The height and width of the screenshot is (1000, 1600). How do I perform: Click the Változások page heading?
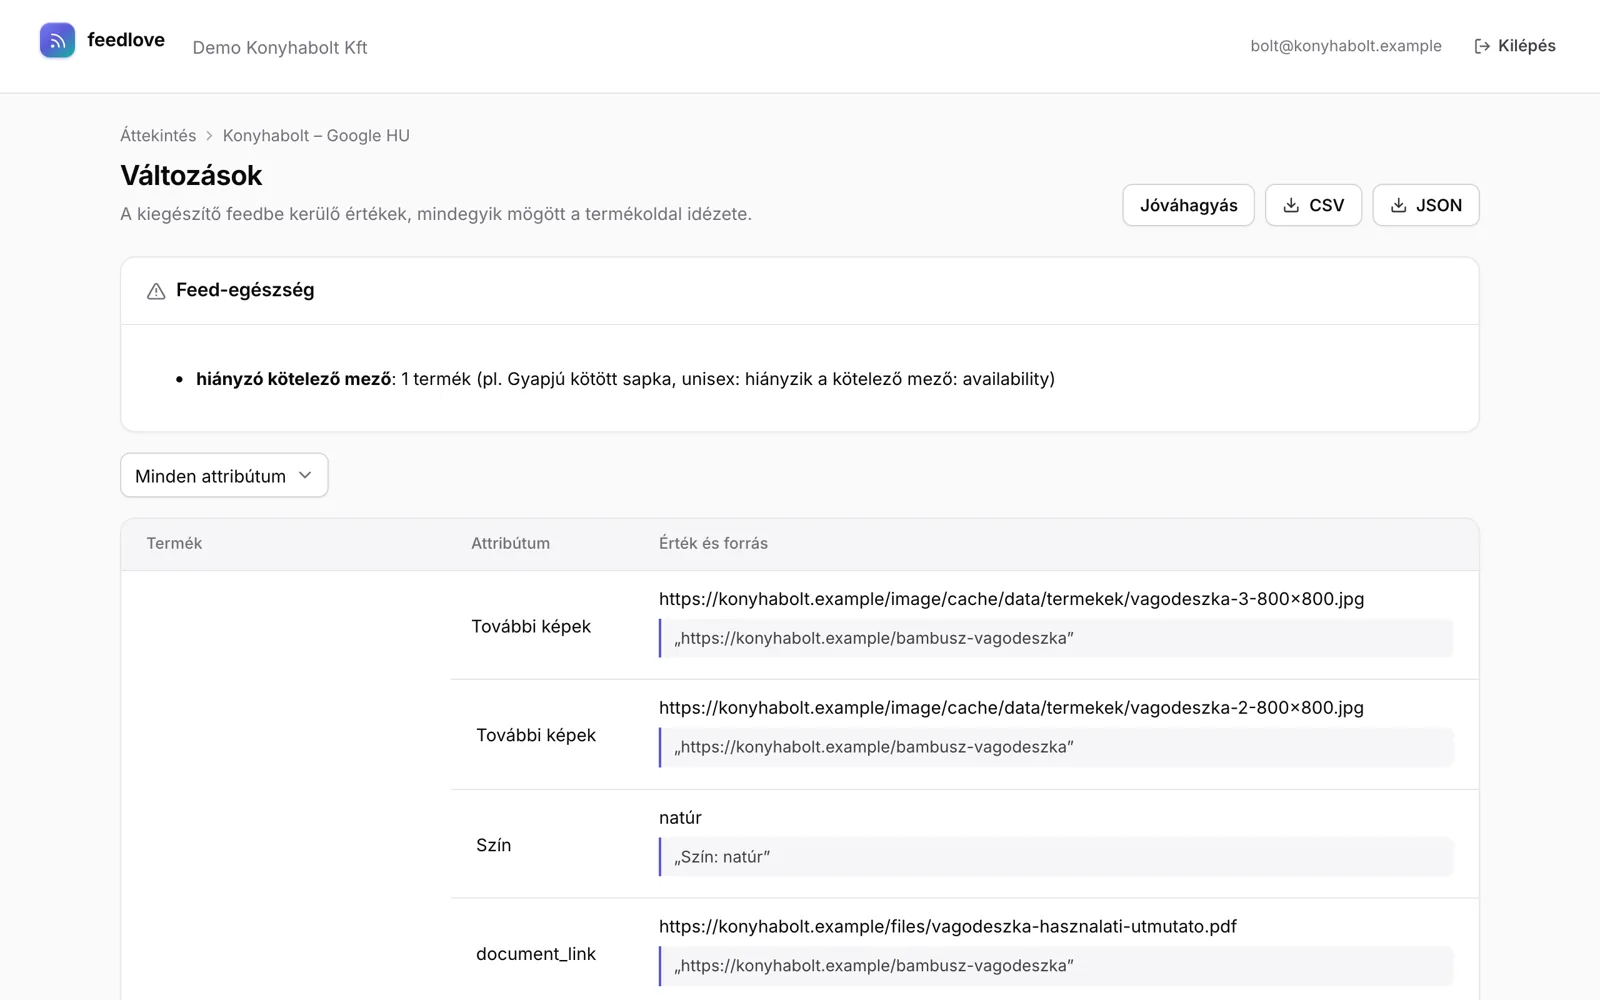pos(191,176)
